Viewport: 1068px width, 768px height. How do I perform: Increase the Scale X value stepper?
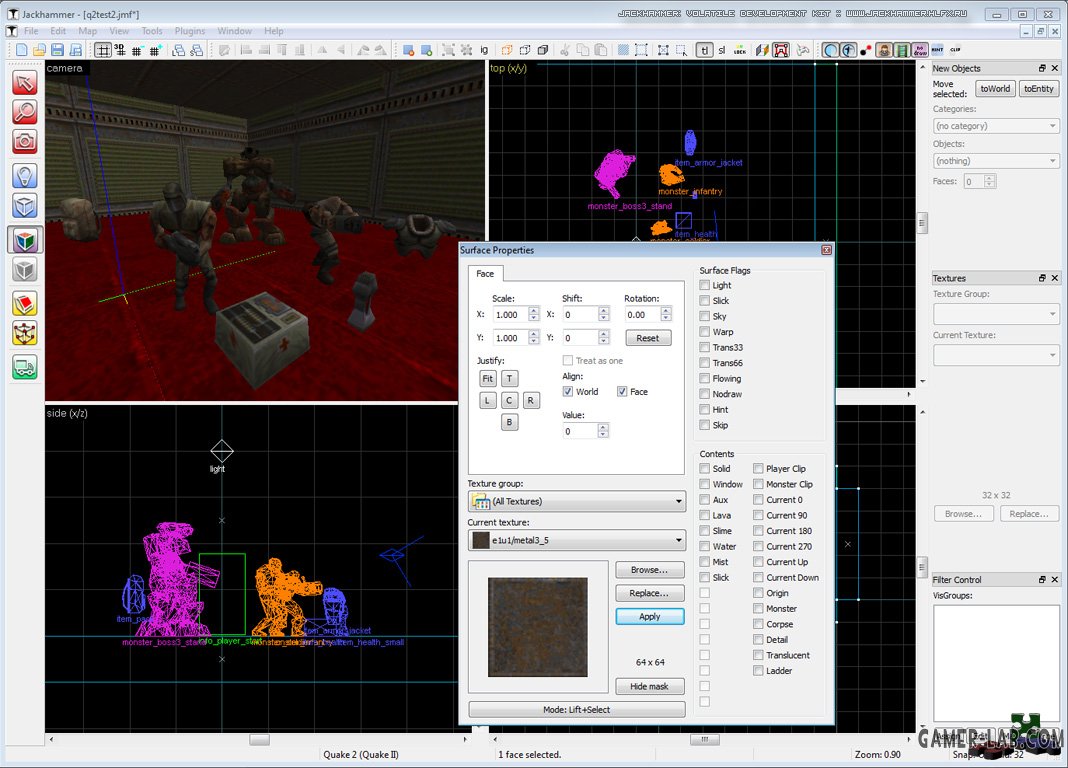point(534,310)
